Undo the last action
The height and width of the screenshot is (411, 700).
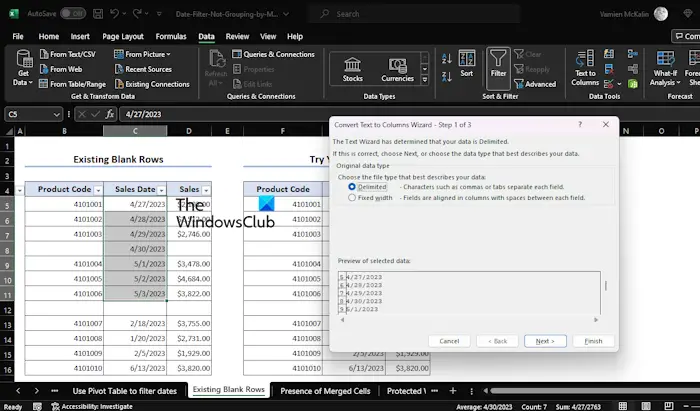point(115,14)
